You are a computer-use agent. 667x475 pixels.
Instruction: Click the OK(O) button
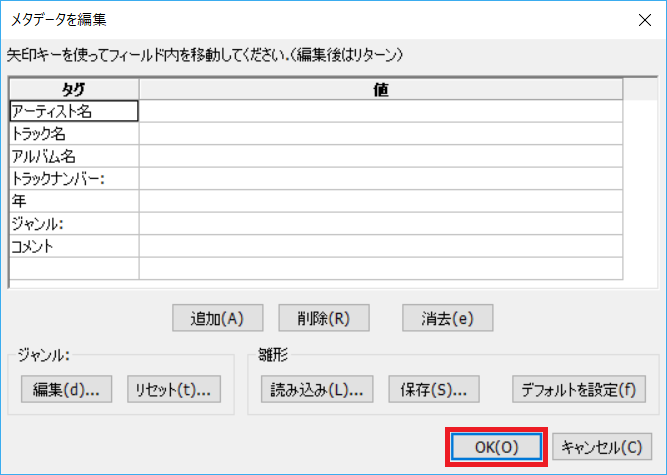tap(496, 447)
